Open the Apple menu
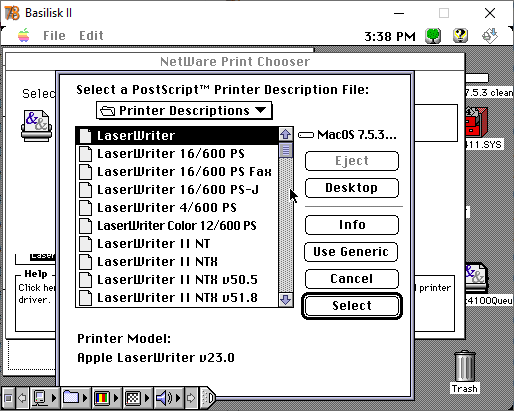 click(x=24, y=35)
